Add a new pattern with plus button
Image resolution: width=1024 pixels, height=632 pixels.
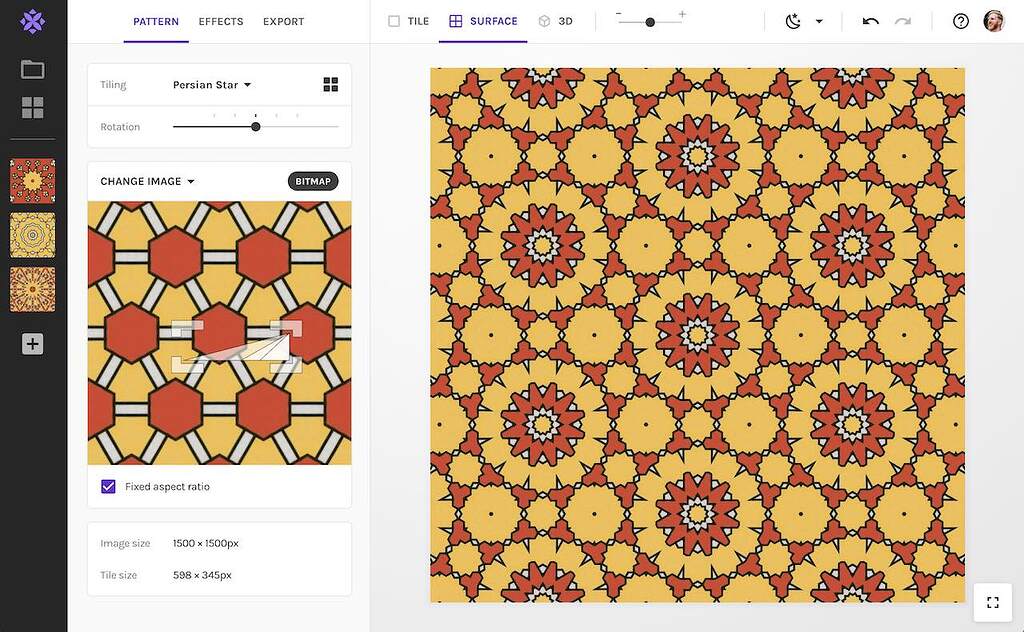(x=33, y=343)
